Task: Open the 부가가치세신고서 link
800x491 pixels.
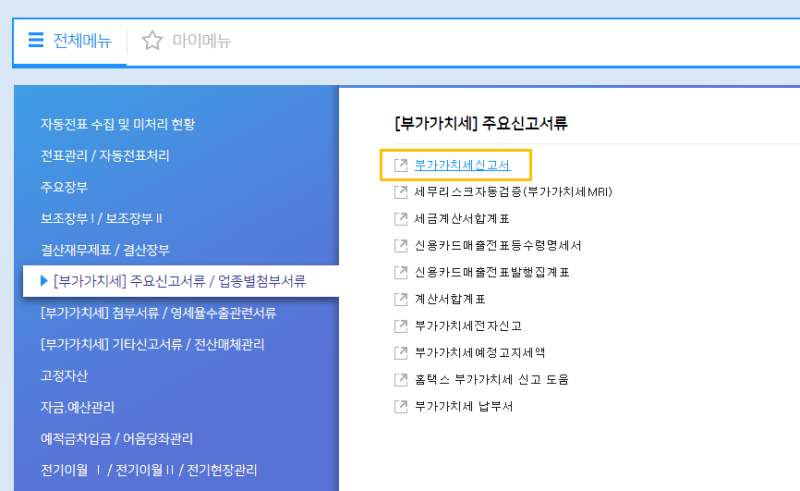Action: click(462, 165)
